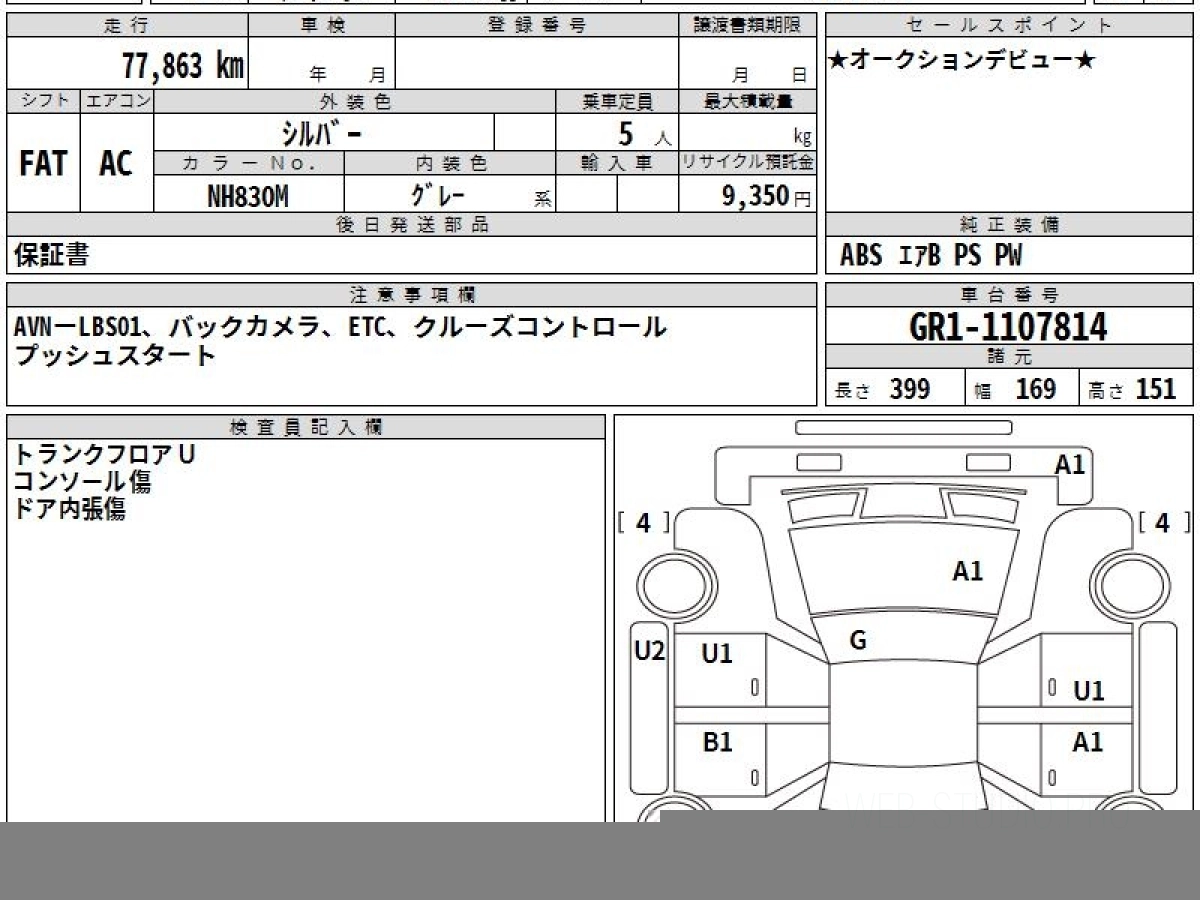
Task: Click the コンソール傷 inspector note
Action: (x=82, y=482)
